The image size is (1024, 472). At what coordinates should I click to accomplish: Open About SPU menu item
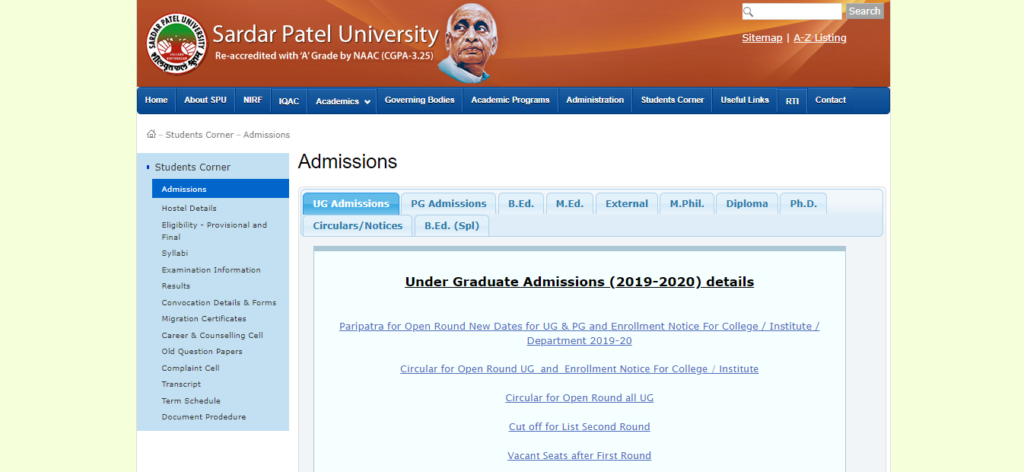coord(205,100)
